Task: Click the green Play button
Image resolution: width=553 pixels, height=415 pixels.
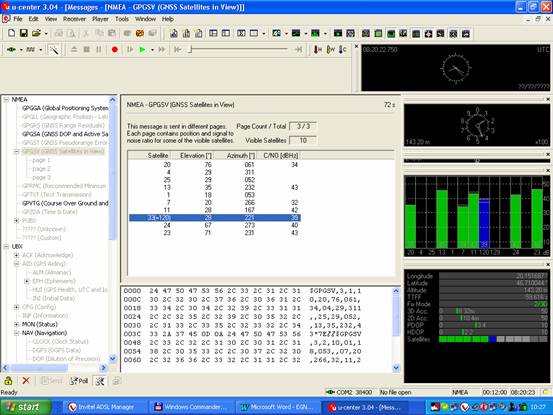Action: (142, 50)
